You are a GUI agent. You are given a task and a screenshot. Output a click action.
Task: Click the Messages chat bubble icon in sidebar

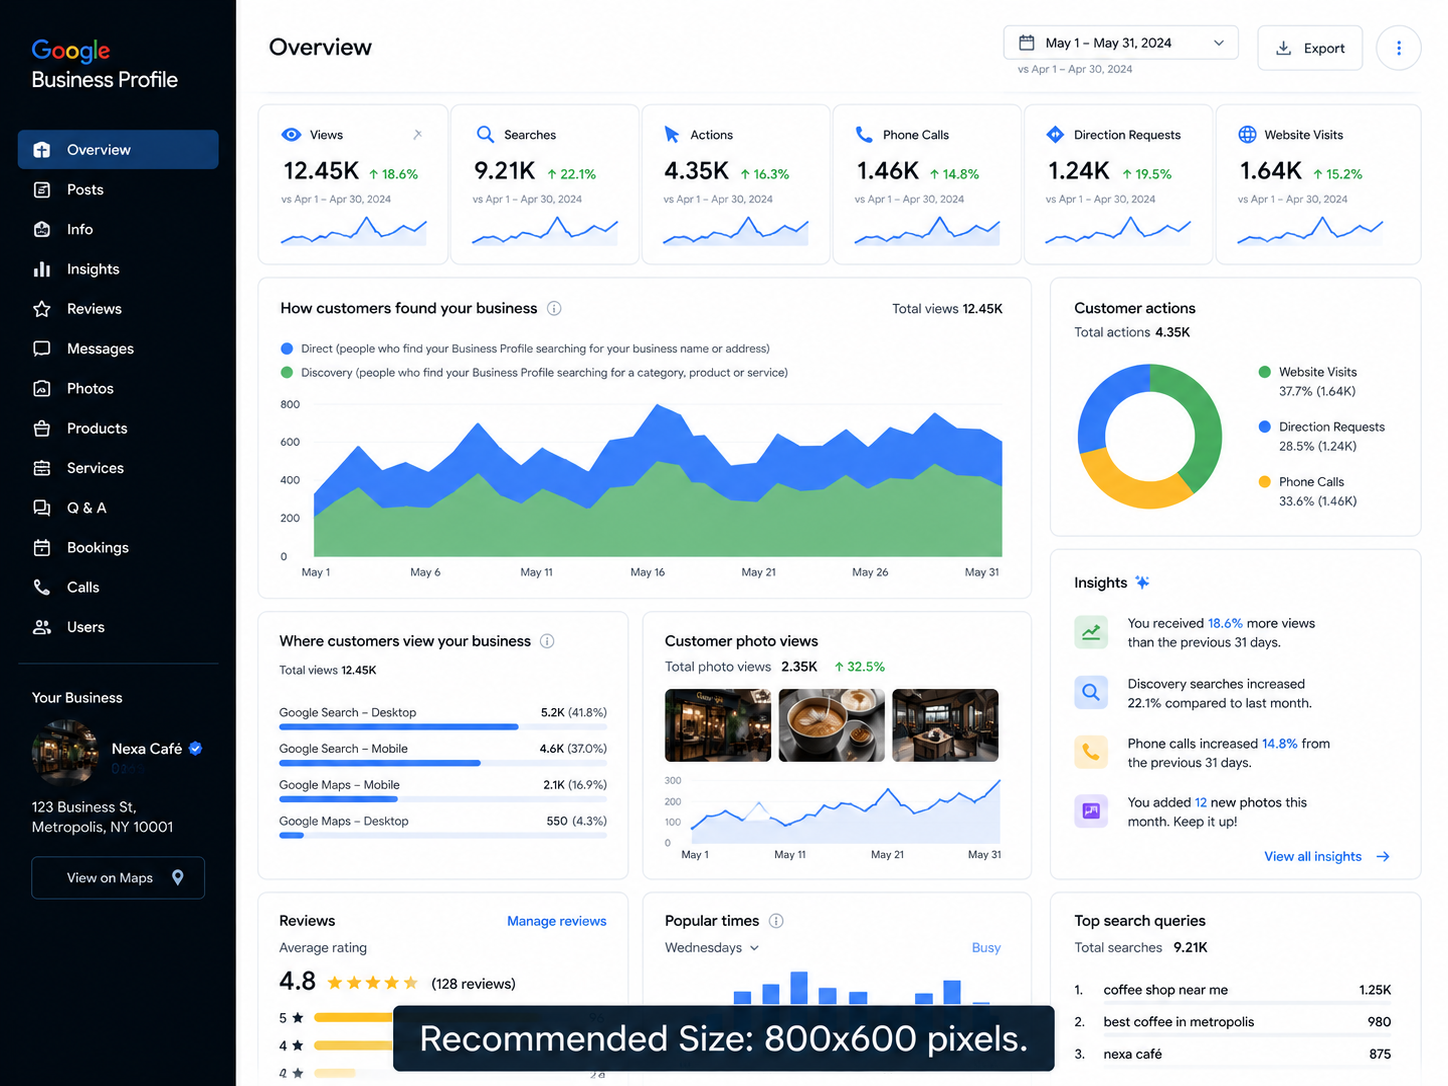[42, 348]
